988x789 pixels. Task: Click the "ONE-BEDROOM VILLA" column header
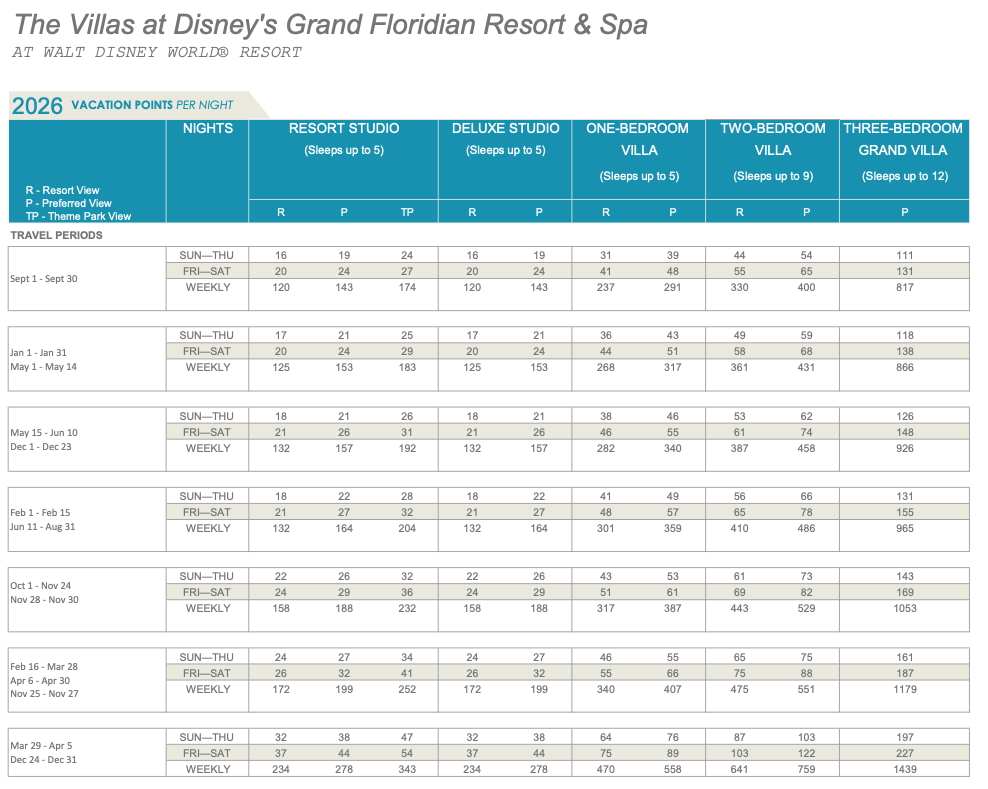(638, 139)
